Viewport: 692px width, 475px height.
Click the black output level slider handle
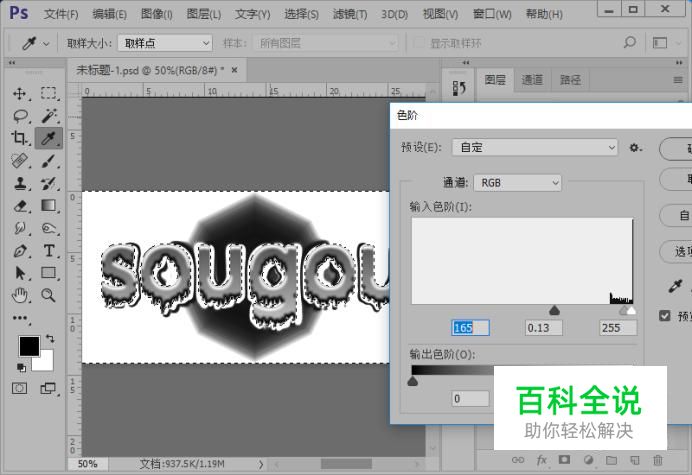[413, 381]
